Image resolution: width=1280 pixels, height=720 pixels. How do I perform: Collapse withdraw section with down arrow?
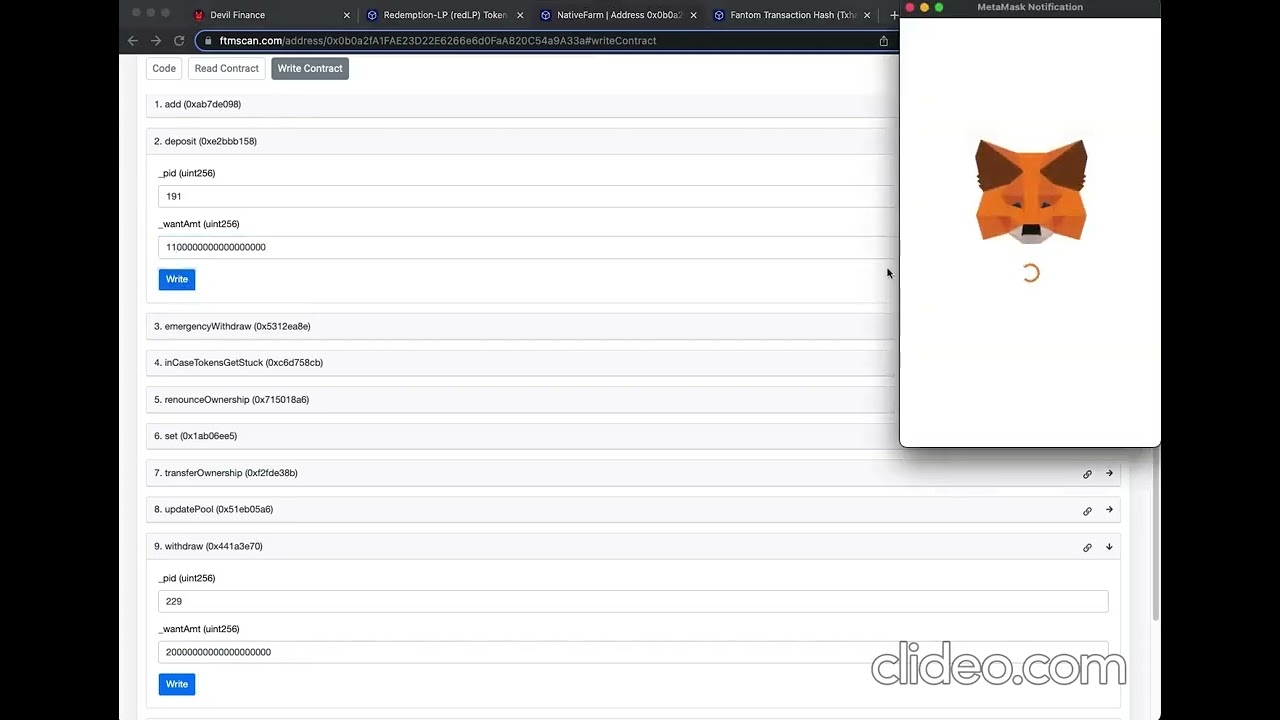click(x=1109, y=547)
